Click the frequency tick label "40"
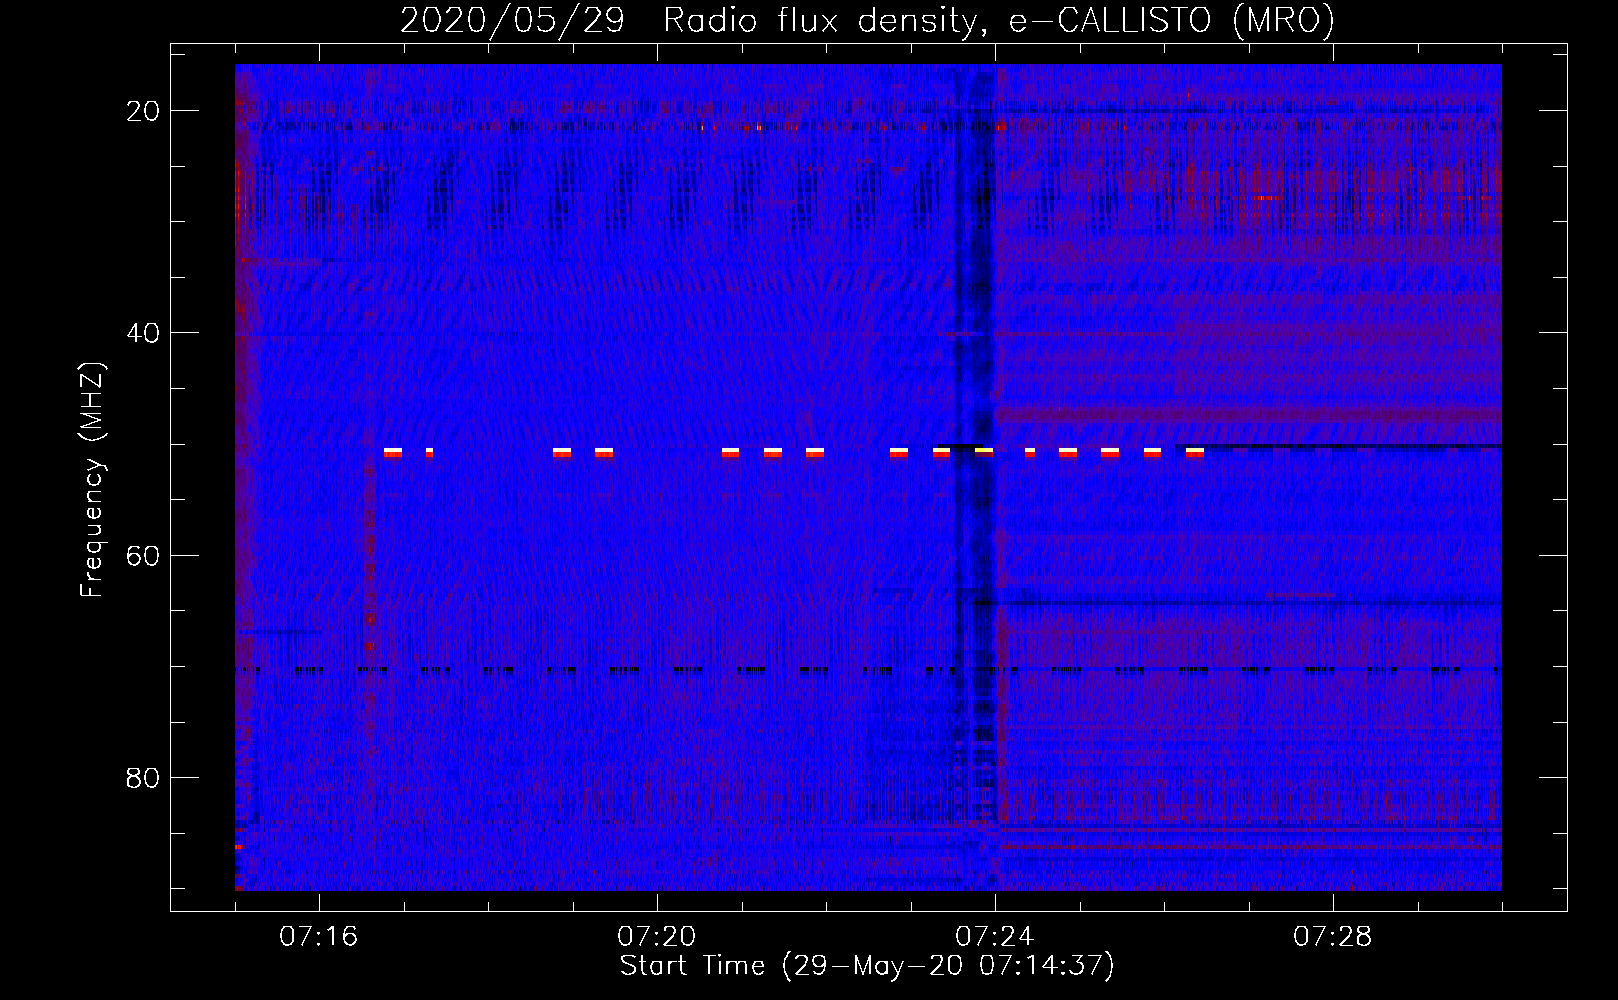Image resolution: width=1618 pixels, height=1000 pixels. point(143,333)
